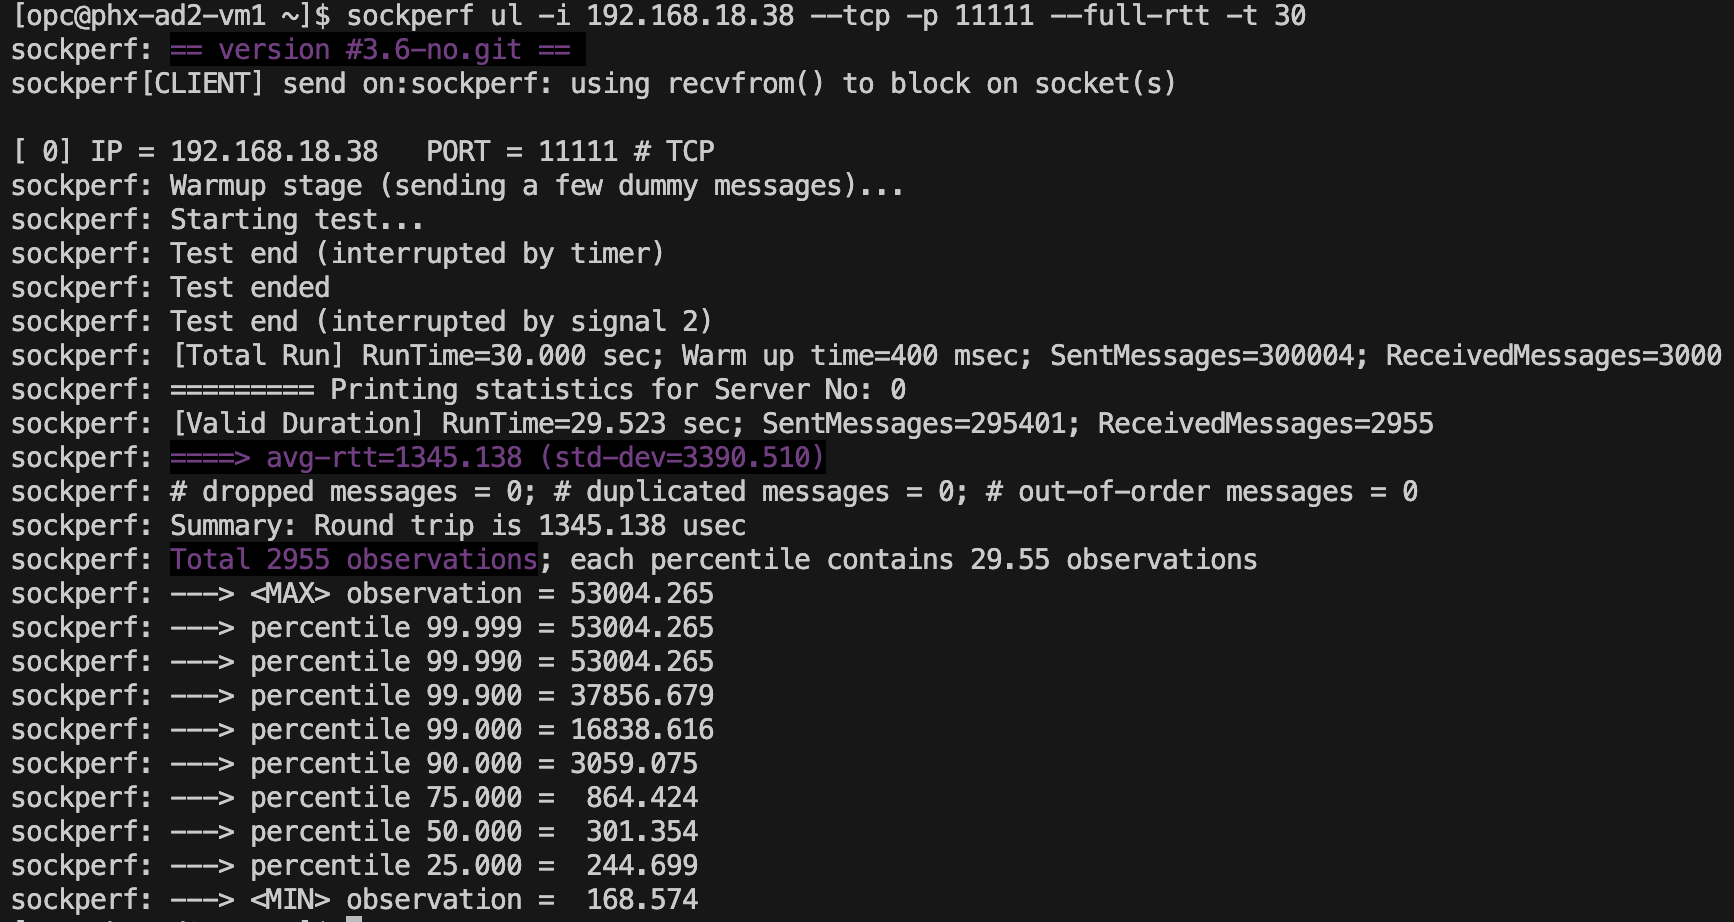Click the percentile 90.000 value 3059.075
The height and width of the screenshot is (922, 1734).
633,764
